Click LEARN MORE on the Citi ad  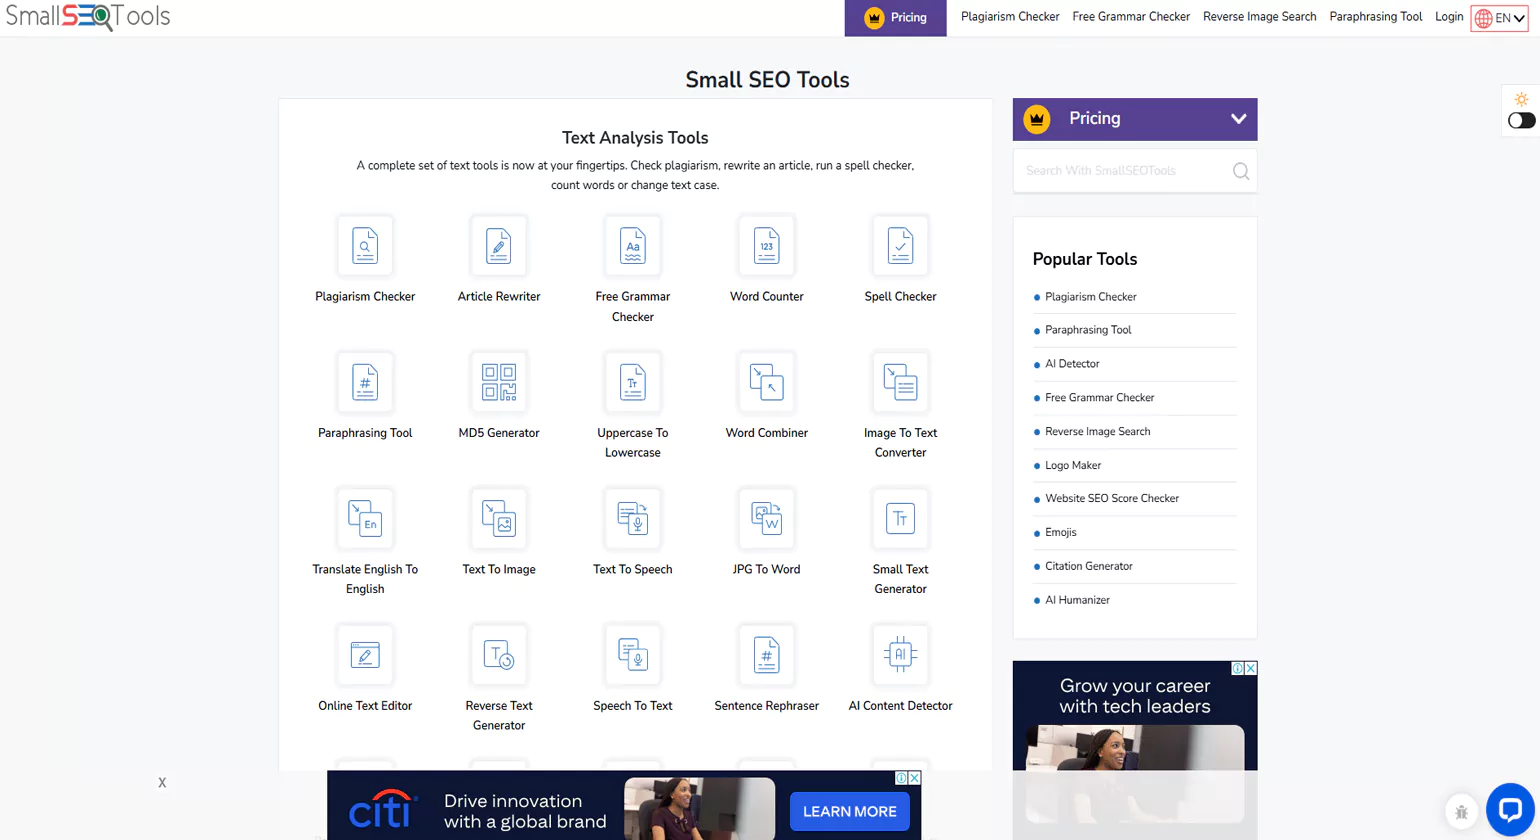[848, 811]
